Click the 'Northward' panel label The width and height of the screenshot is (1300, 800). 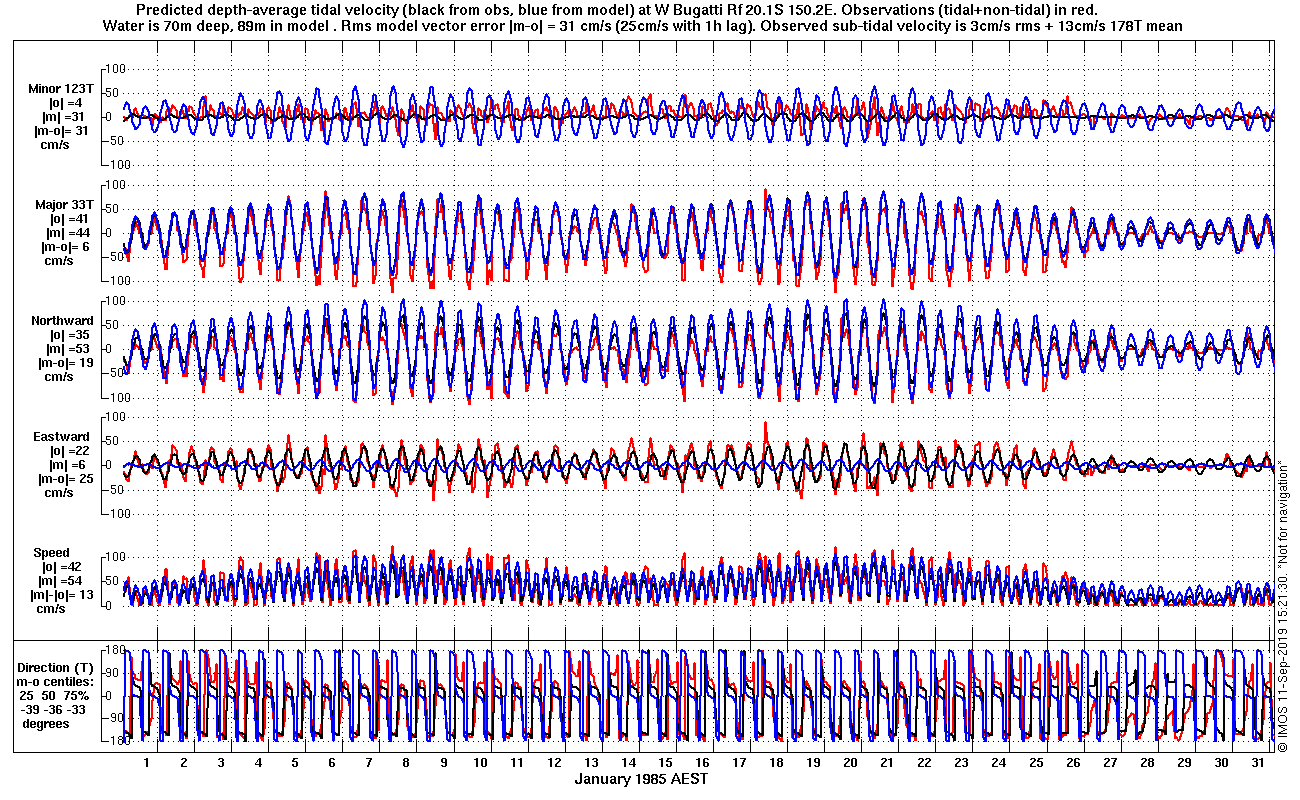click(62, 321)
